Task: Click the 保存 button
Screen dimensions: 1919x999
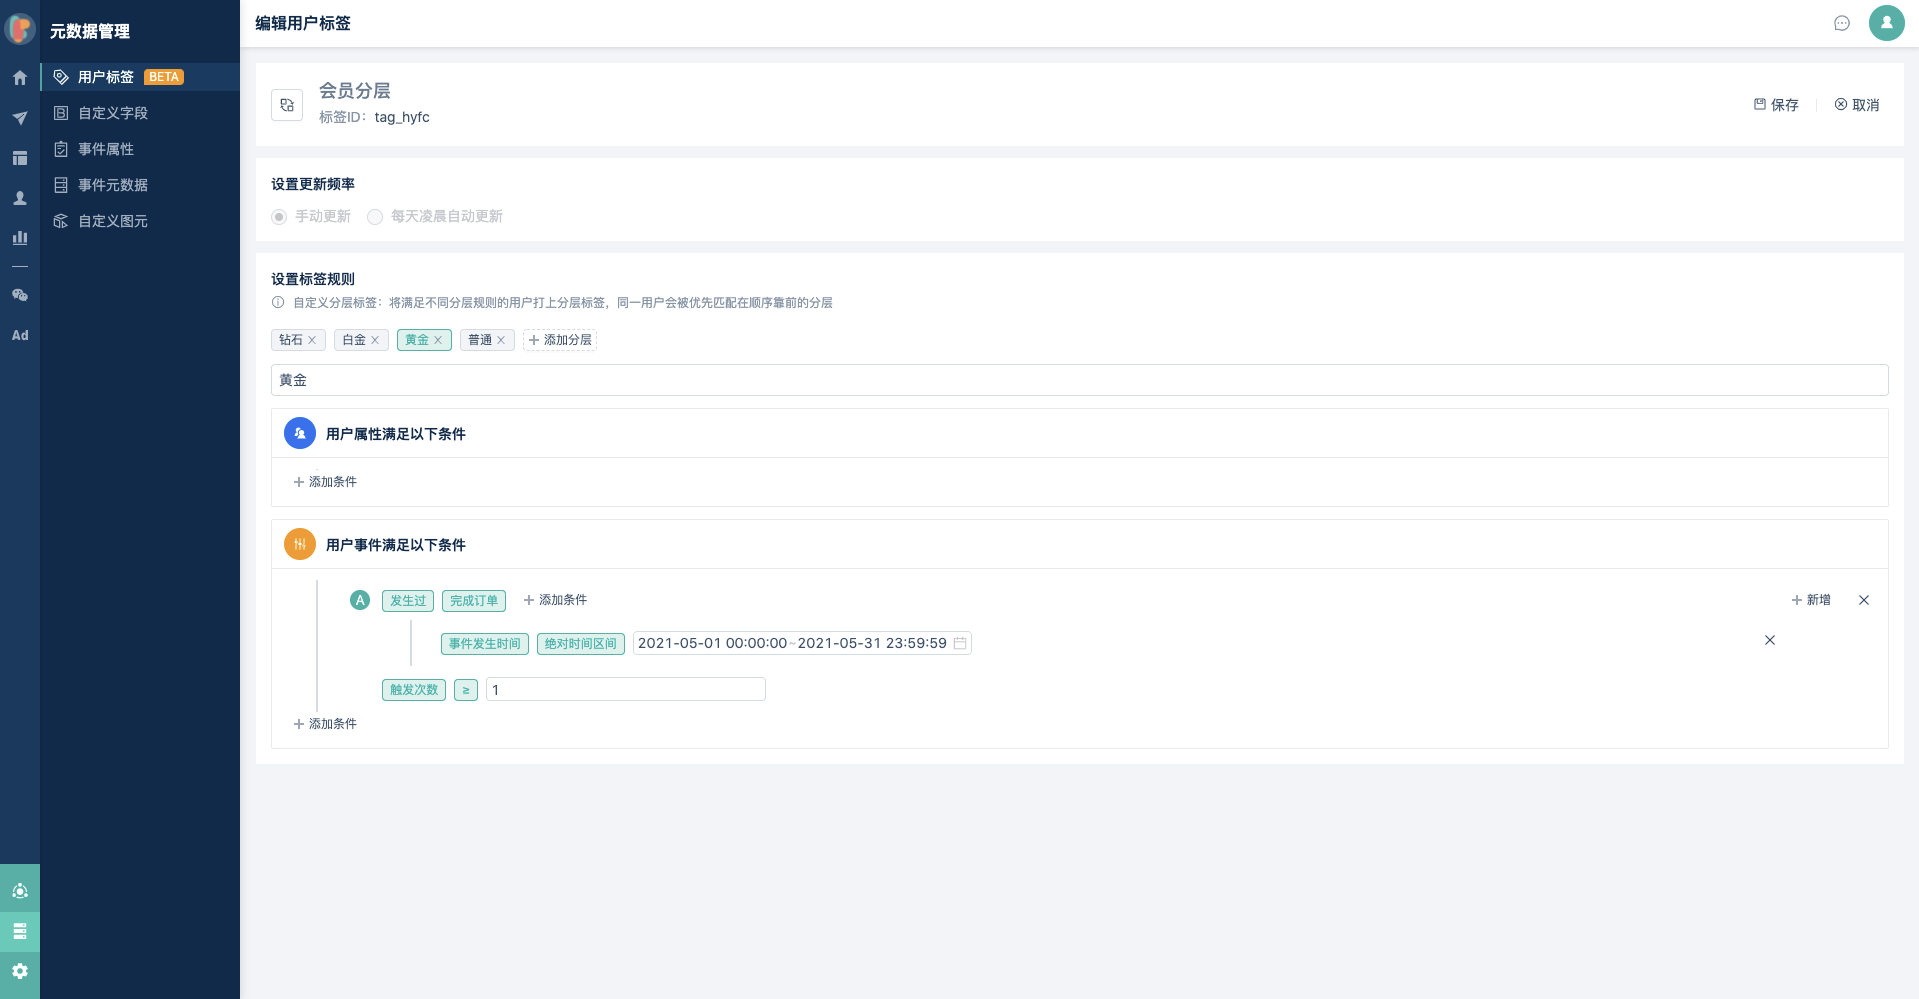Action: tap(1776, 105)
